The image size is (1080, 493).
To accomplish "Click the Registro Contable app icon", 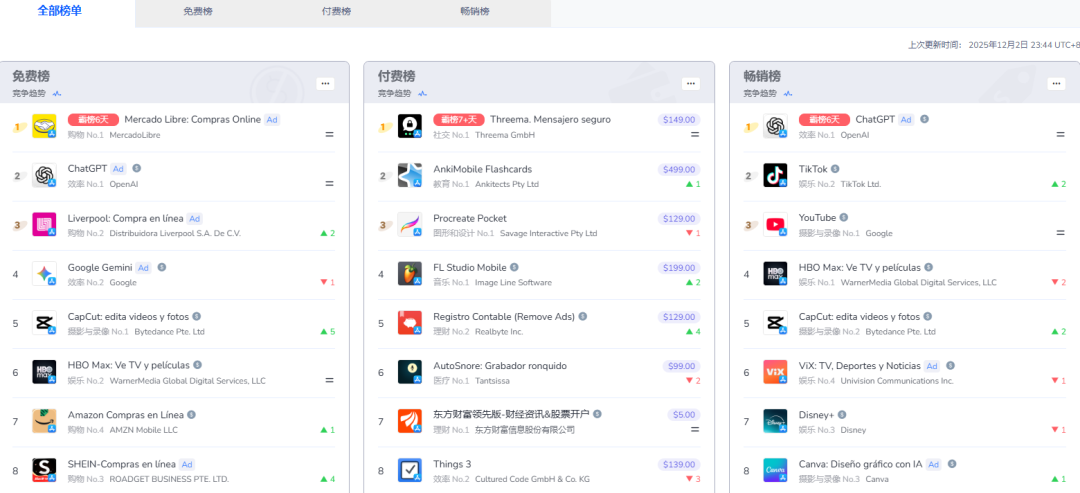I will click(x=410, y=323).
